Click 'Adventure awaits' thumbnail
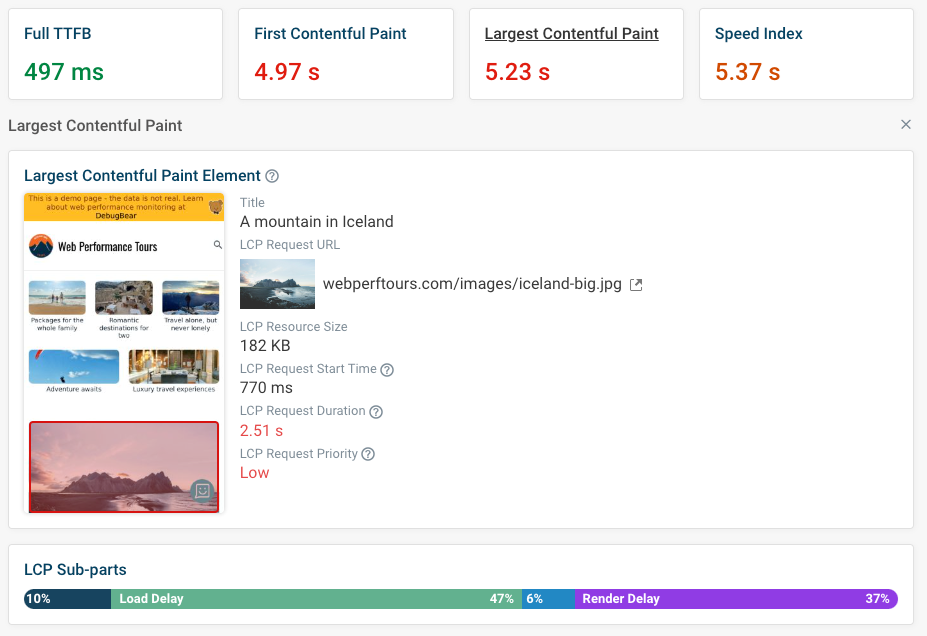Screen dimensions: 927x636 point(74,366)
